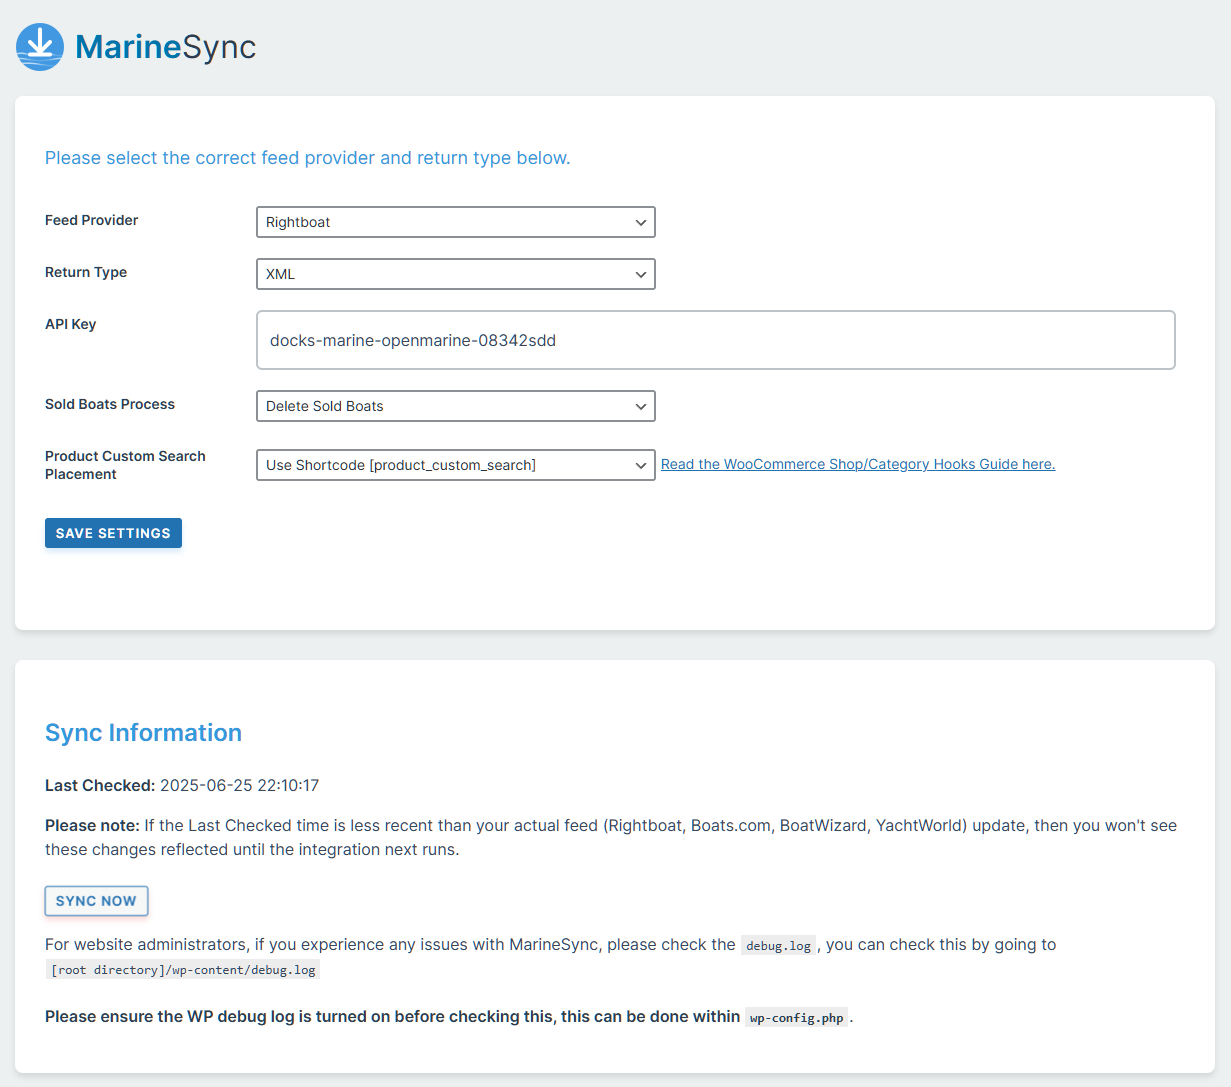1231x1087 pixels.
Task: Expand the Sold Boats Process dropdown
Action: click(456, 406)
